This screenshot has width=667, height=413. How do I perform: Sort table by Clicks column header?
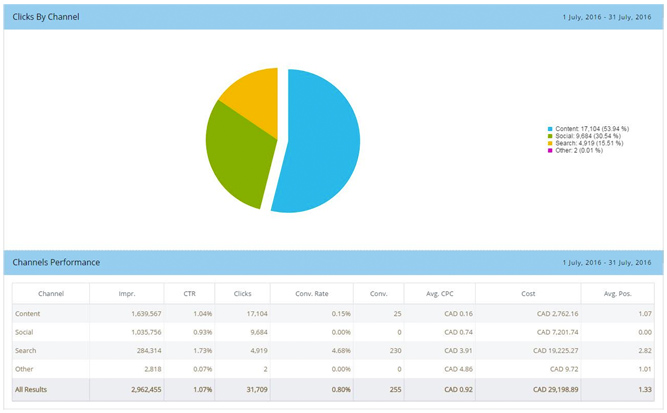click(x=242, y=293)
